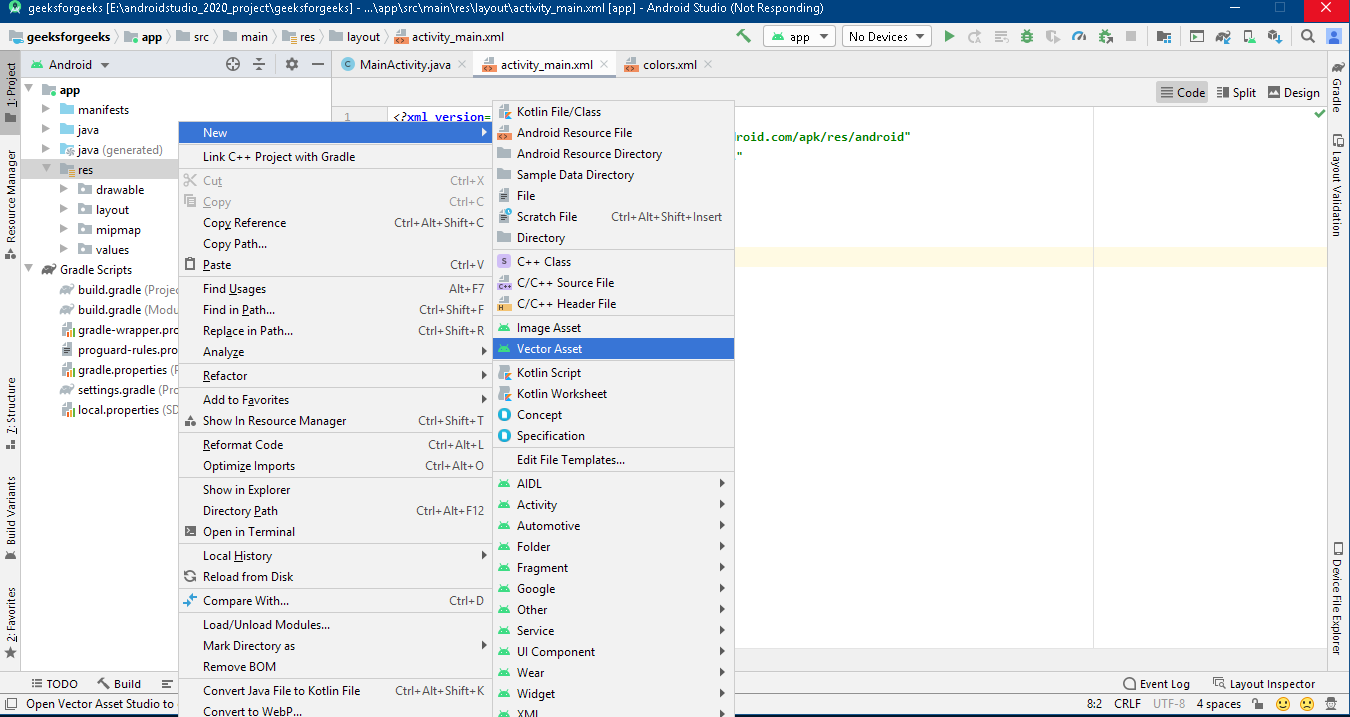Click Run with Coverage icon
This screenshot has width=1350, height=717.
(x=1053, y=36)
